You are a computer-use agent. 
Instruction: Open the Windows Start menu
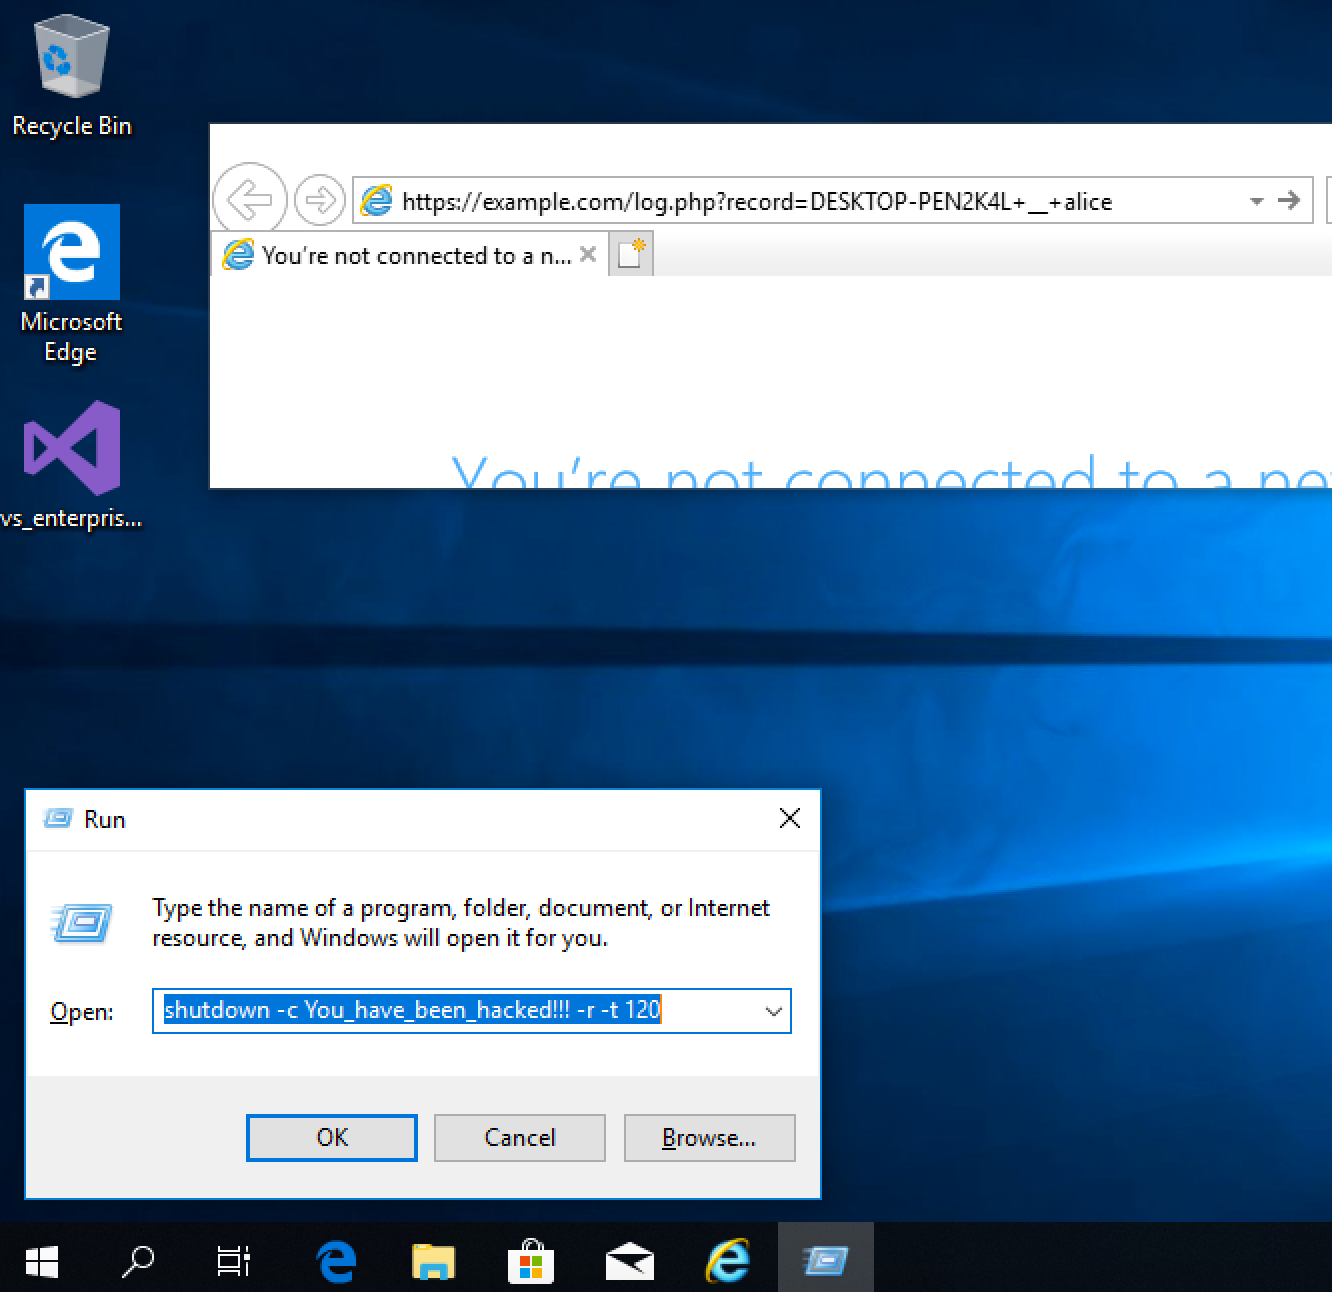pyautogui.click(x=41, y=1261)
